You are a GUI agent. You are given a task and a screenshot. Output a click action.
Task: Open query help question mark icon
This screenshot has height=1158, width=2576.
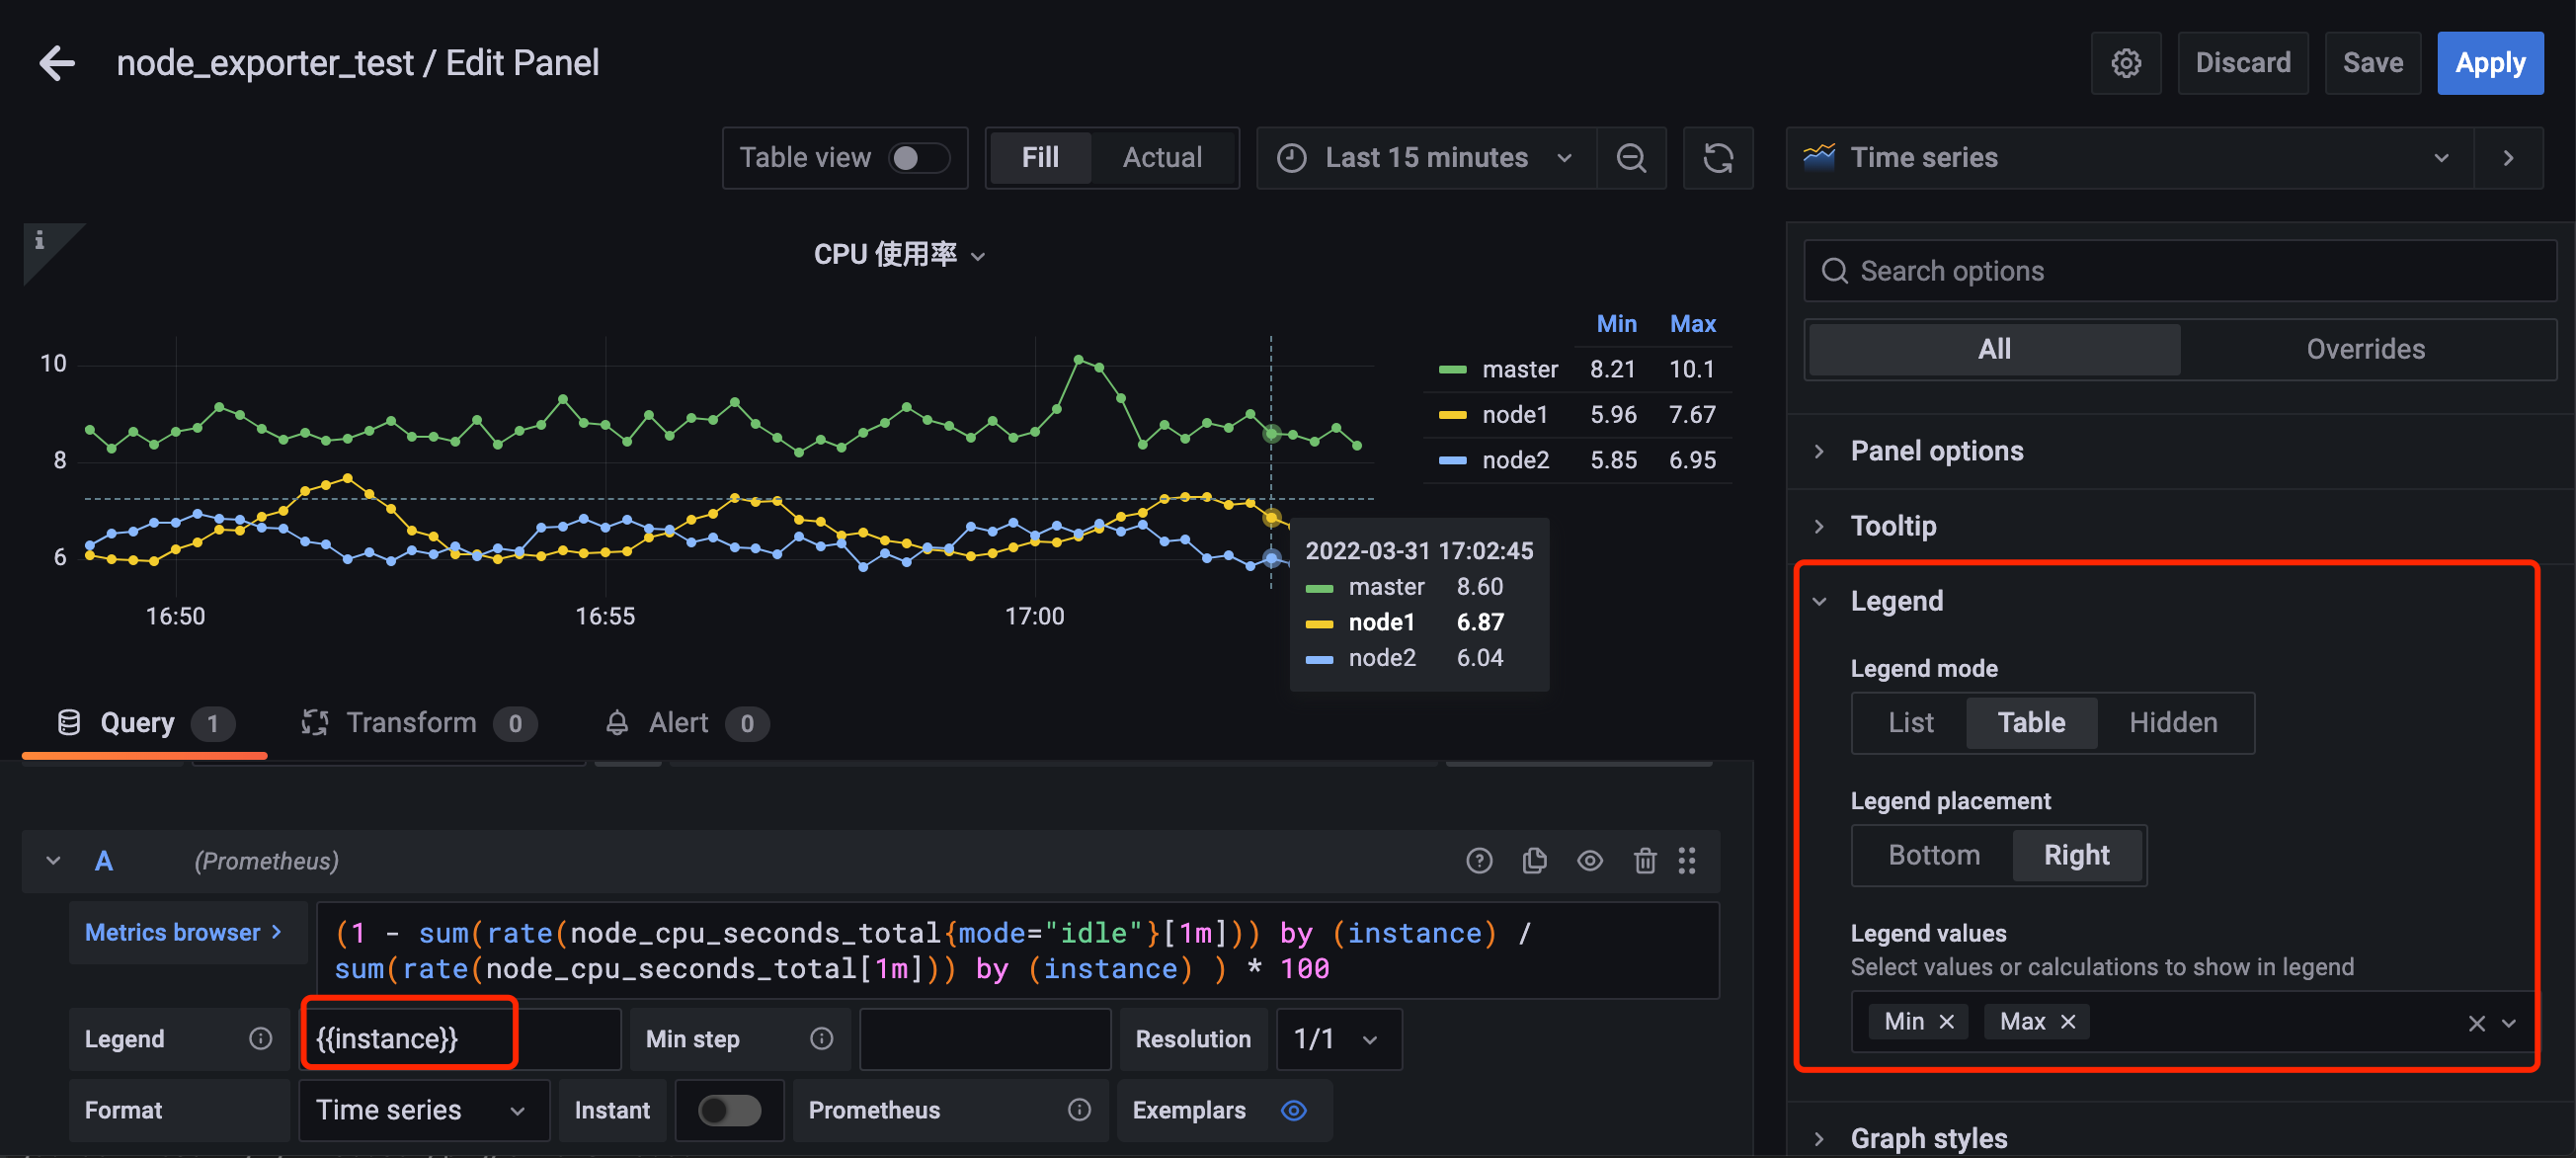[x=1479, y=860]
